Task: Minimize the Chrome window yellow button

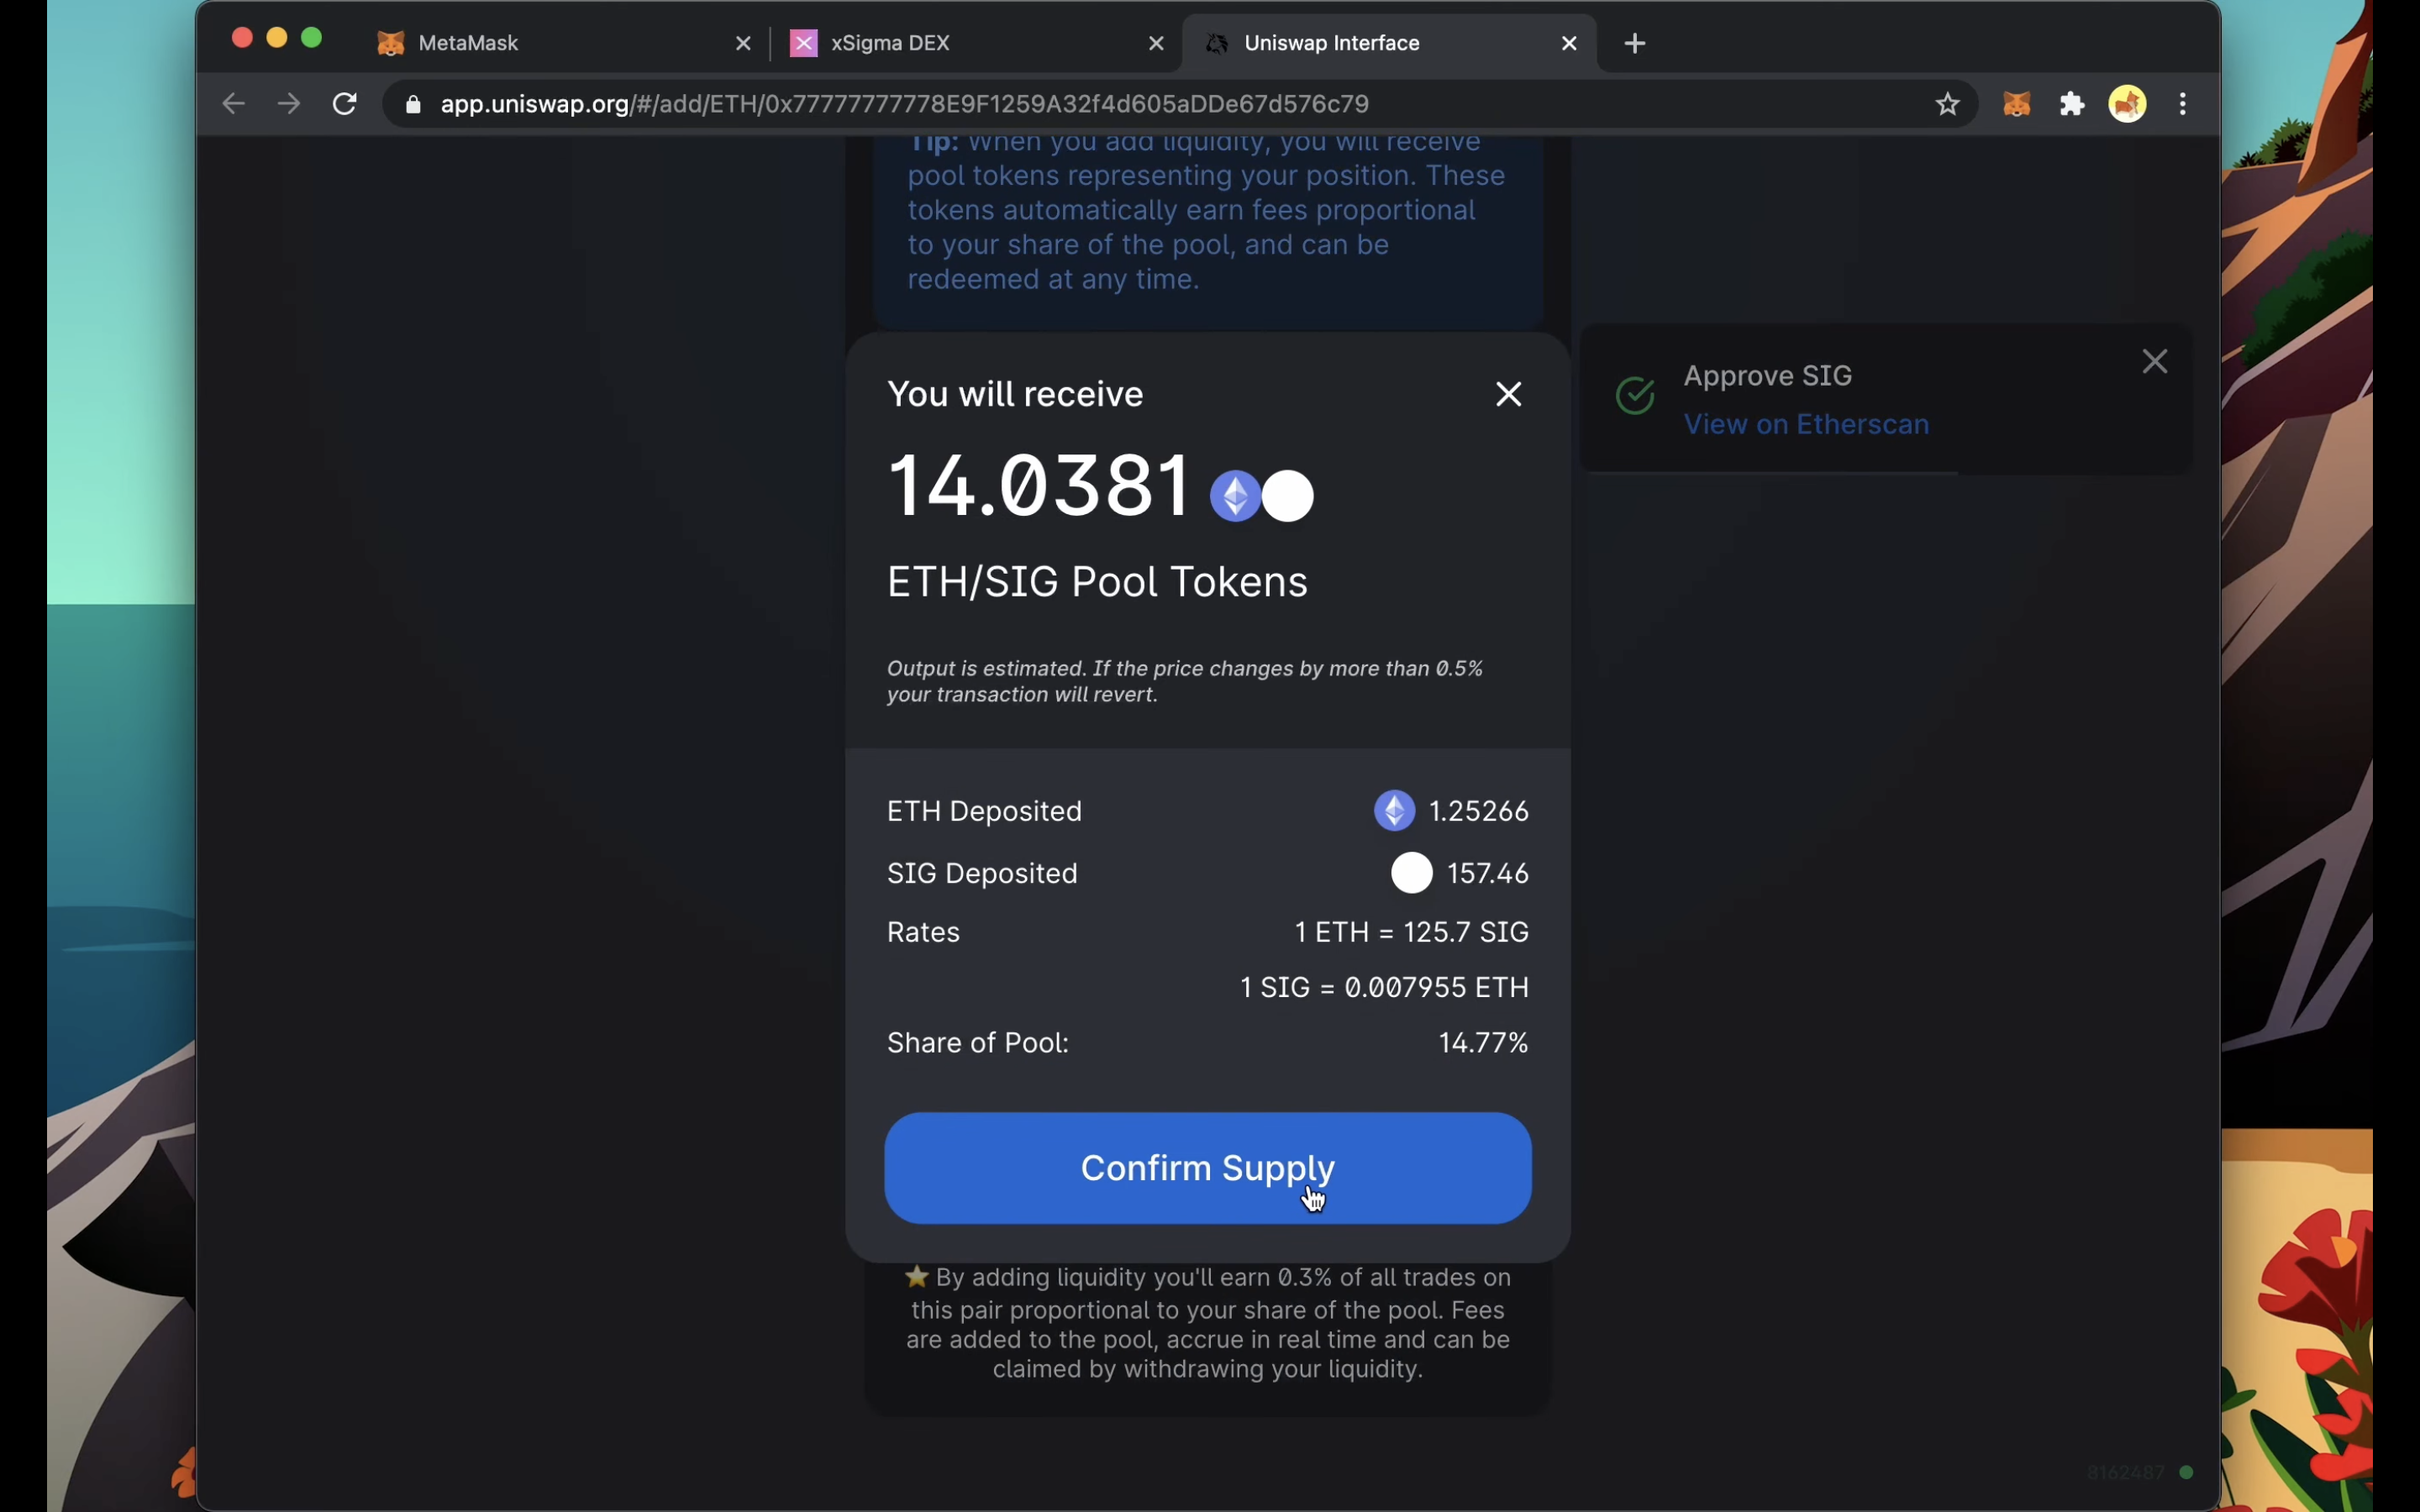Action: click(277, 38)
